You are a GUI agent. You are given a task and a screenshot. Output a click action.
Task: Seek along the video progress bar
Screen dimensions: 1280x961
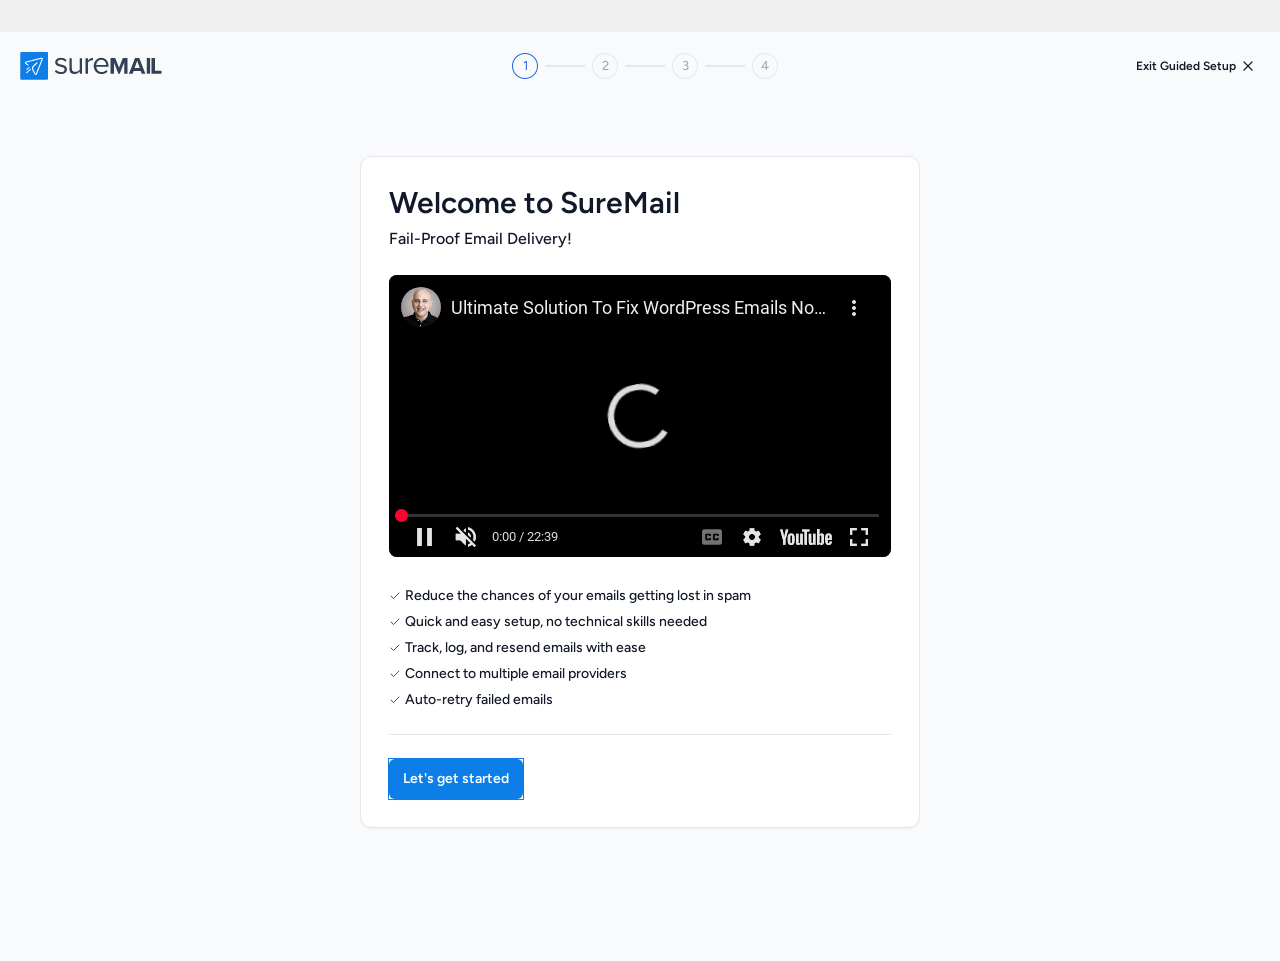[640, 515]
